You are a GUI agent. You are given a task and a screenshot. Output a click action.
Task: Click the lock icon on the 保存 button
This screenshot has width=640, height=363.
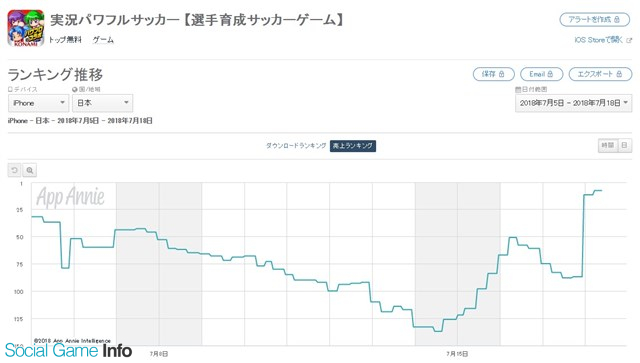[x=502, y=74]
